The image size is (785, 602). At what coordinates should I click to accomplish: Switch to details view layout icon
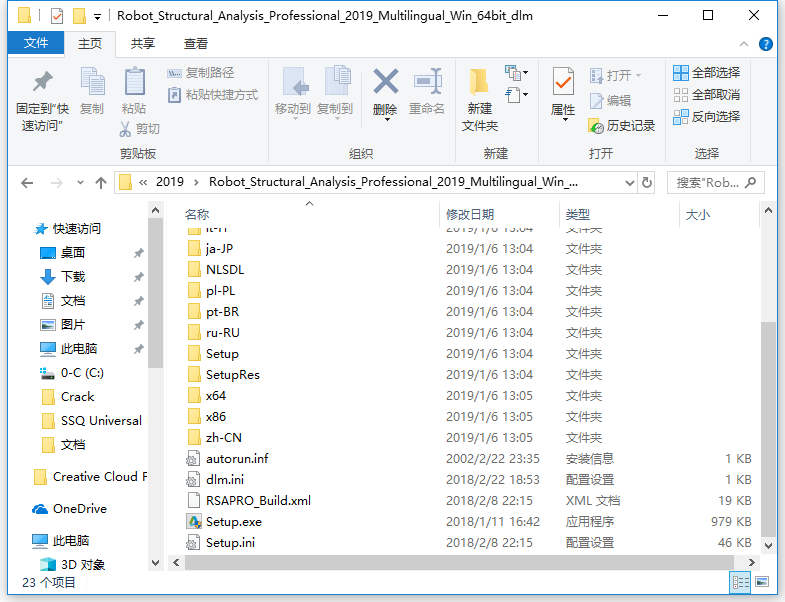[x=741, y=582]
